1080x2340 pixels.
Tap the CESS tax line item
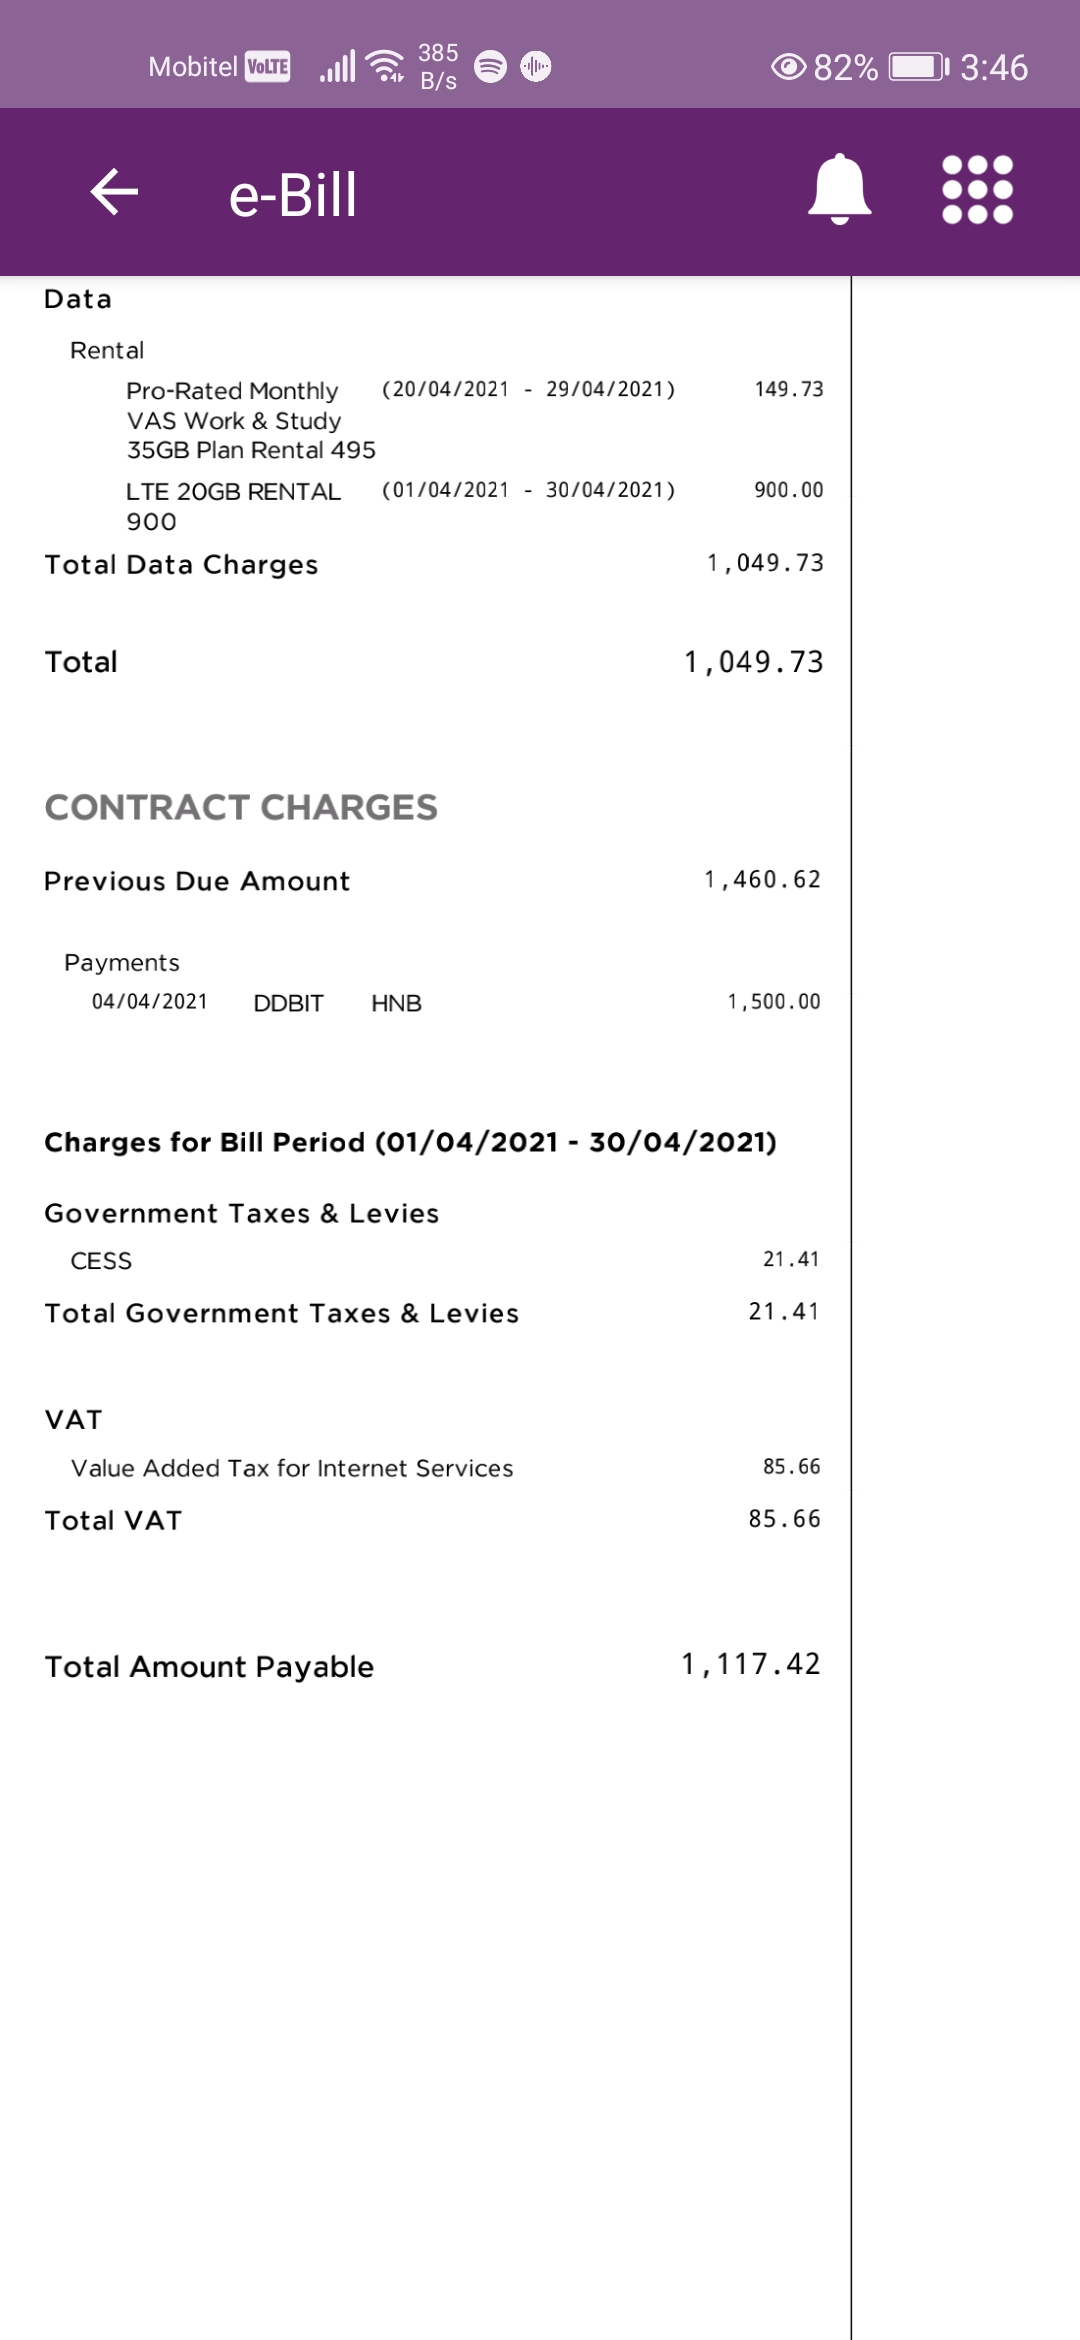point(446,1260)
